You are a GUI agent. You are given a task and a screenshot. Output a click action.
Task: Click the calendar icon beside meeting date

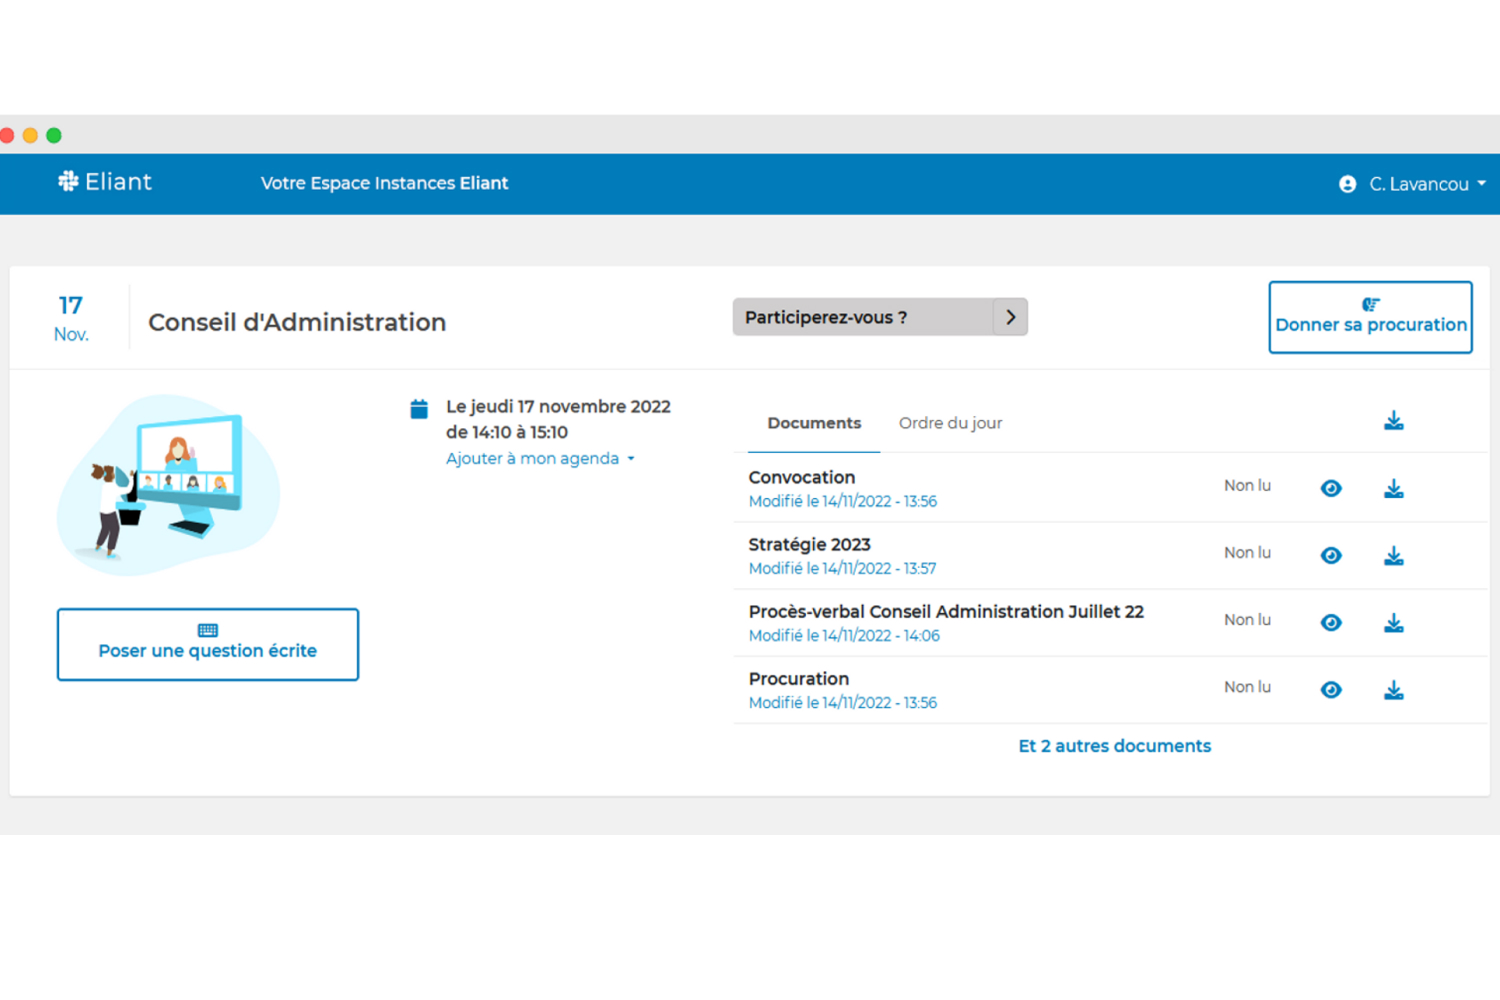[419, 409]
